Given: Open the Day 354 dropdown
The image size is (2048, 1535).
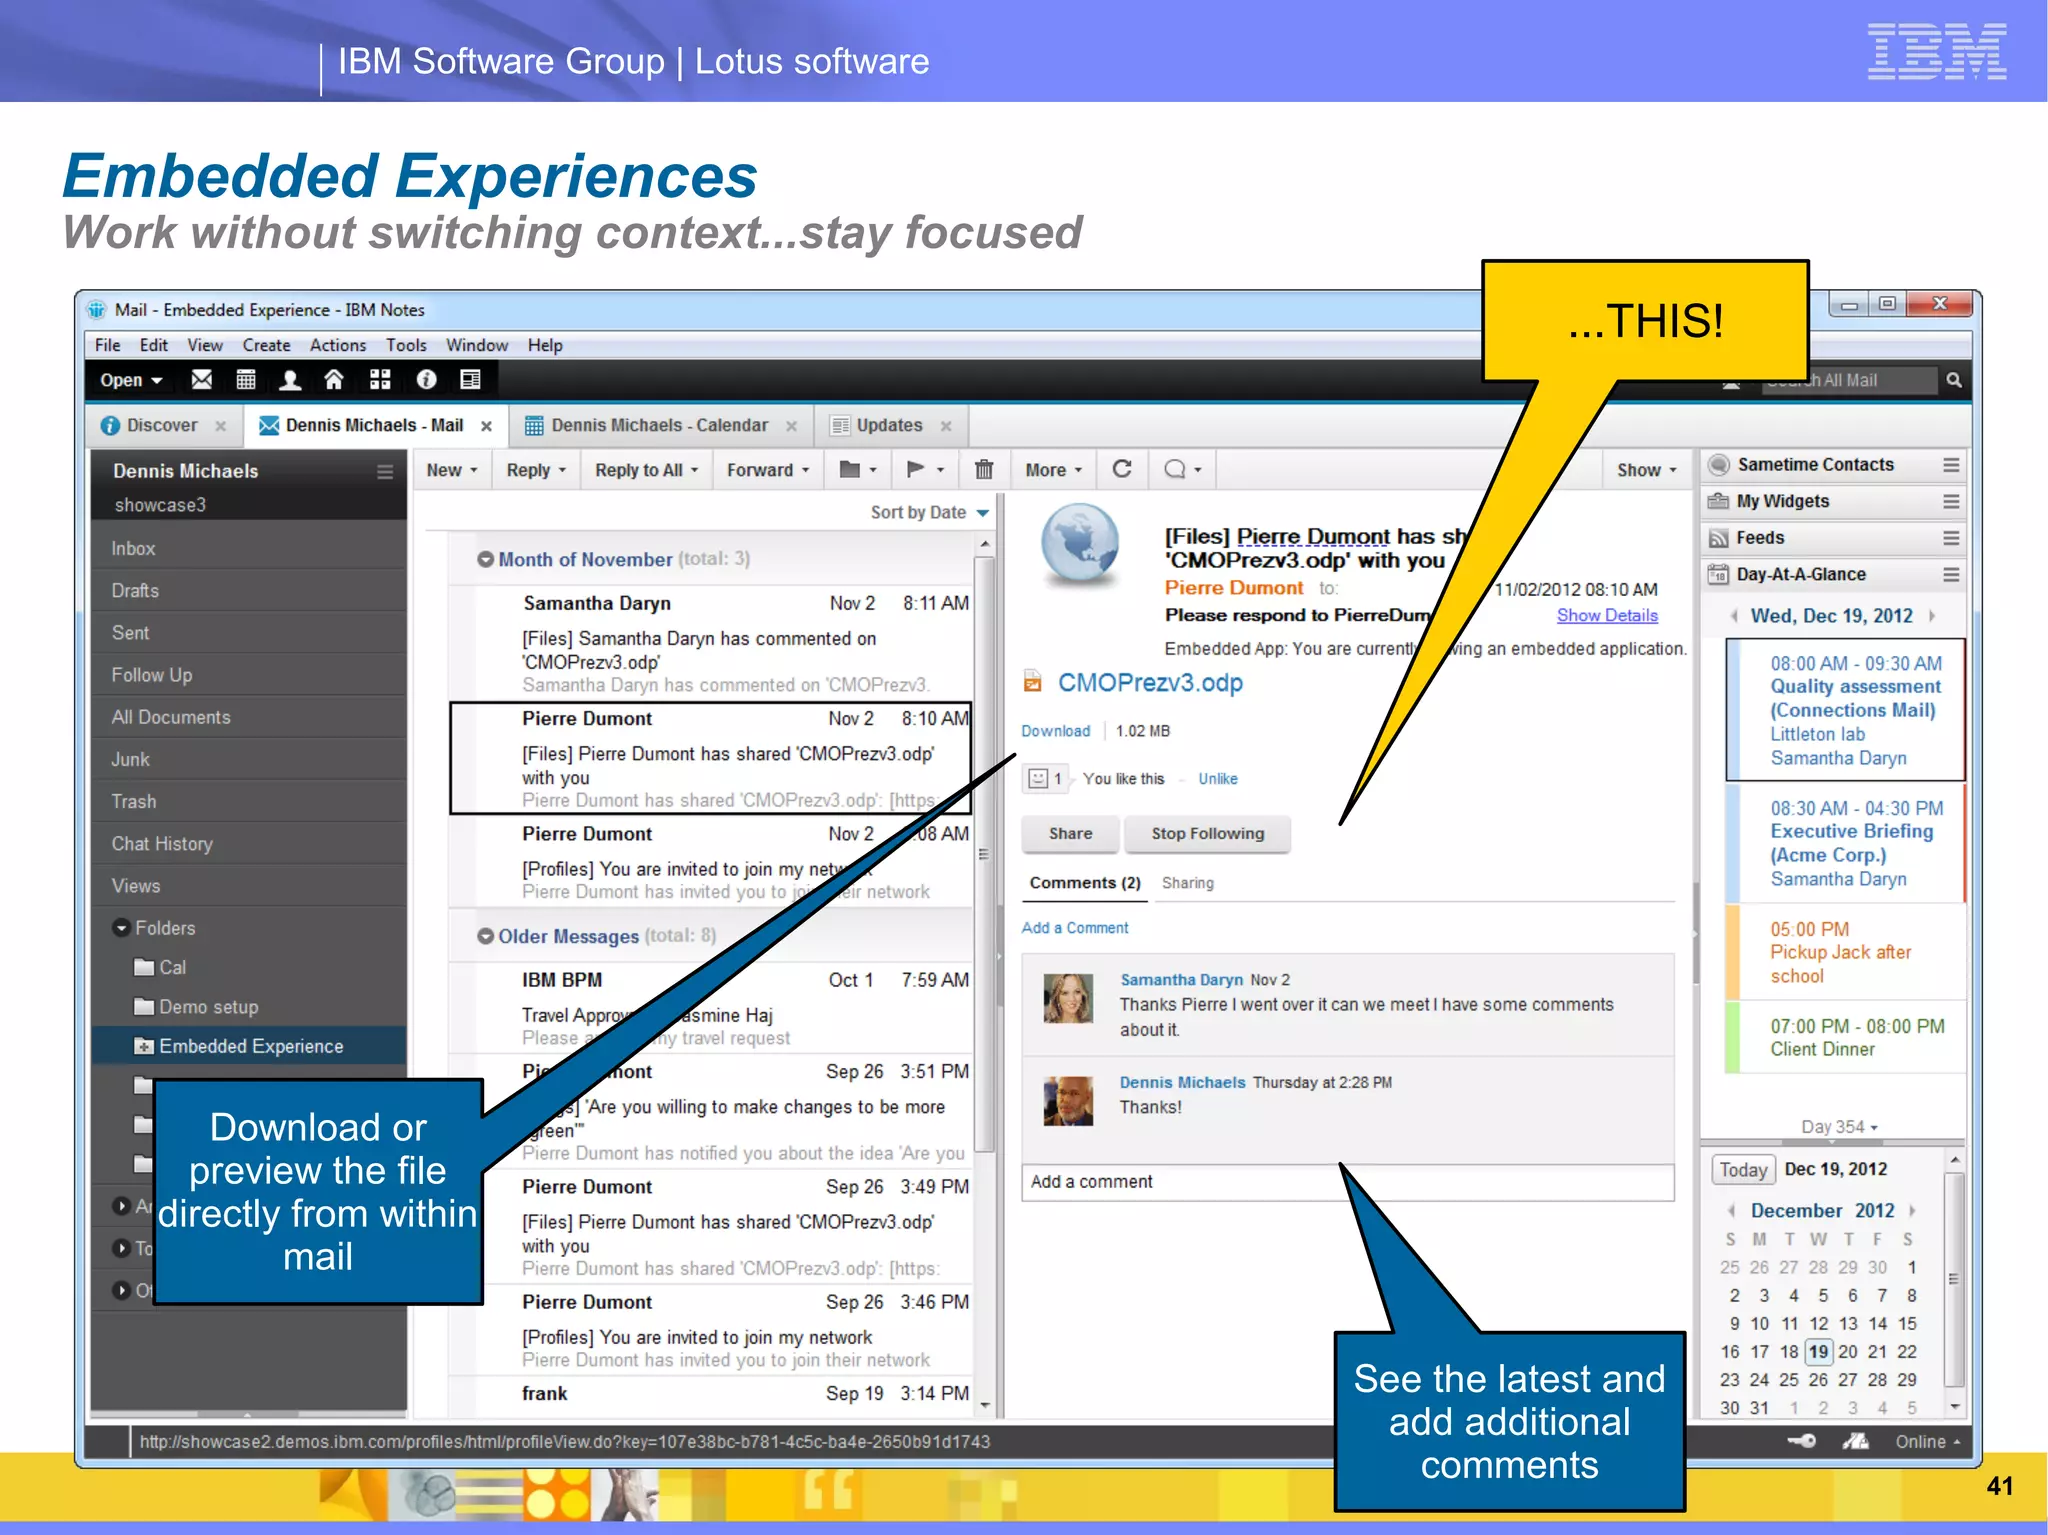Looking at the screenshot, I should [1840, 1127].
